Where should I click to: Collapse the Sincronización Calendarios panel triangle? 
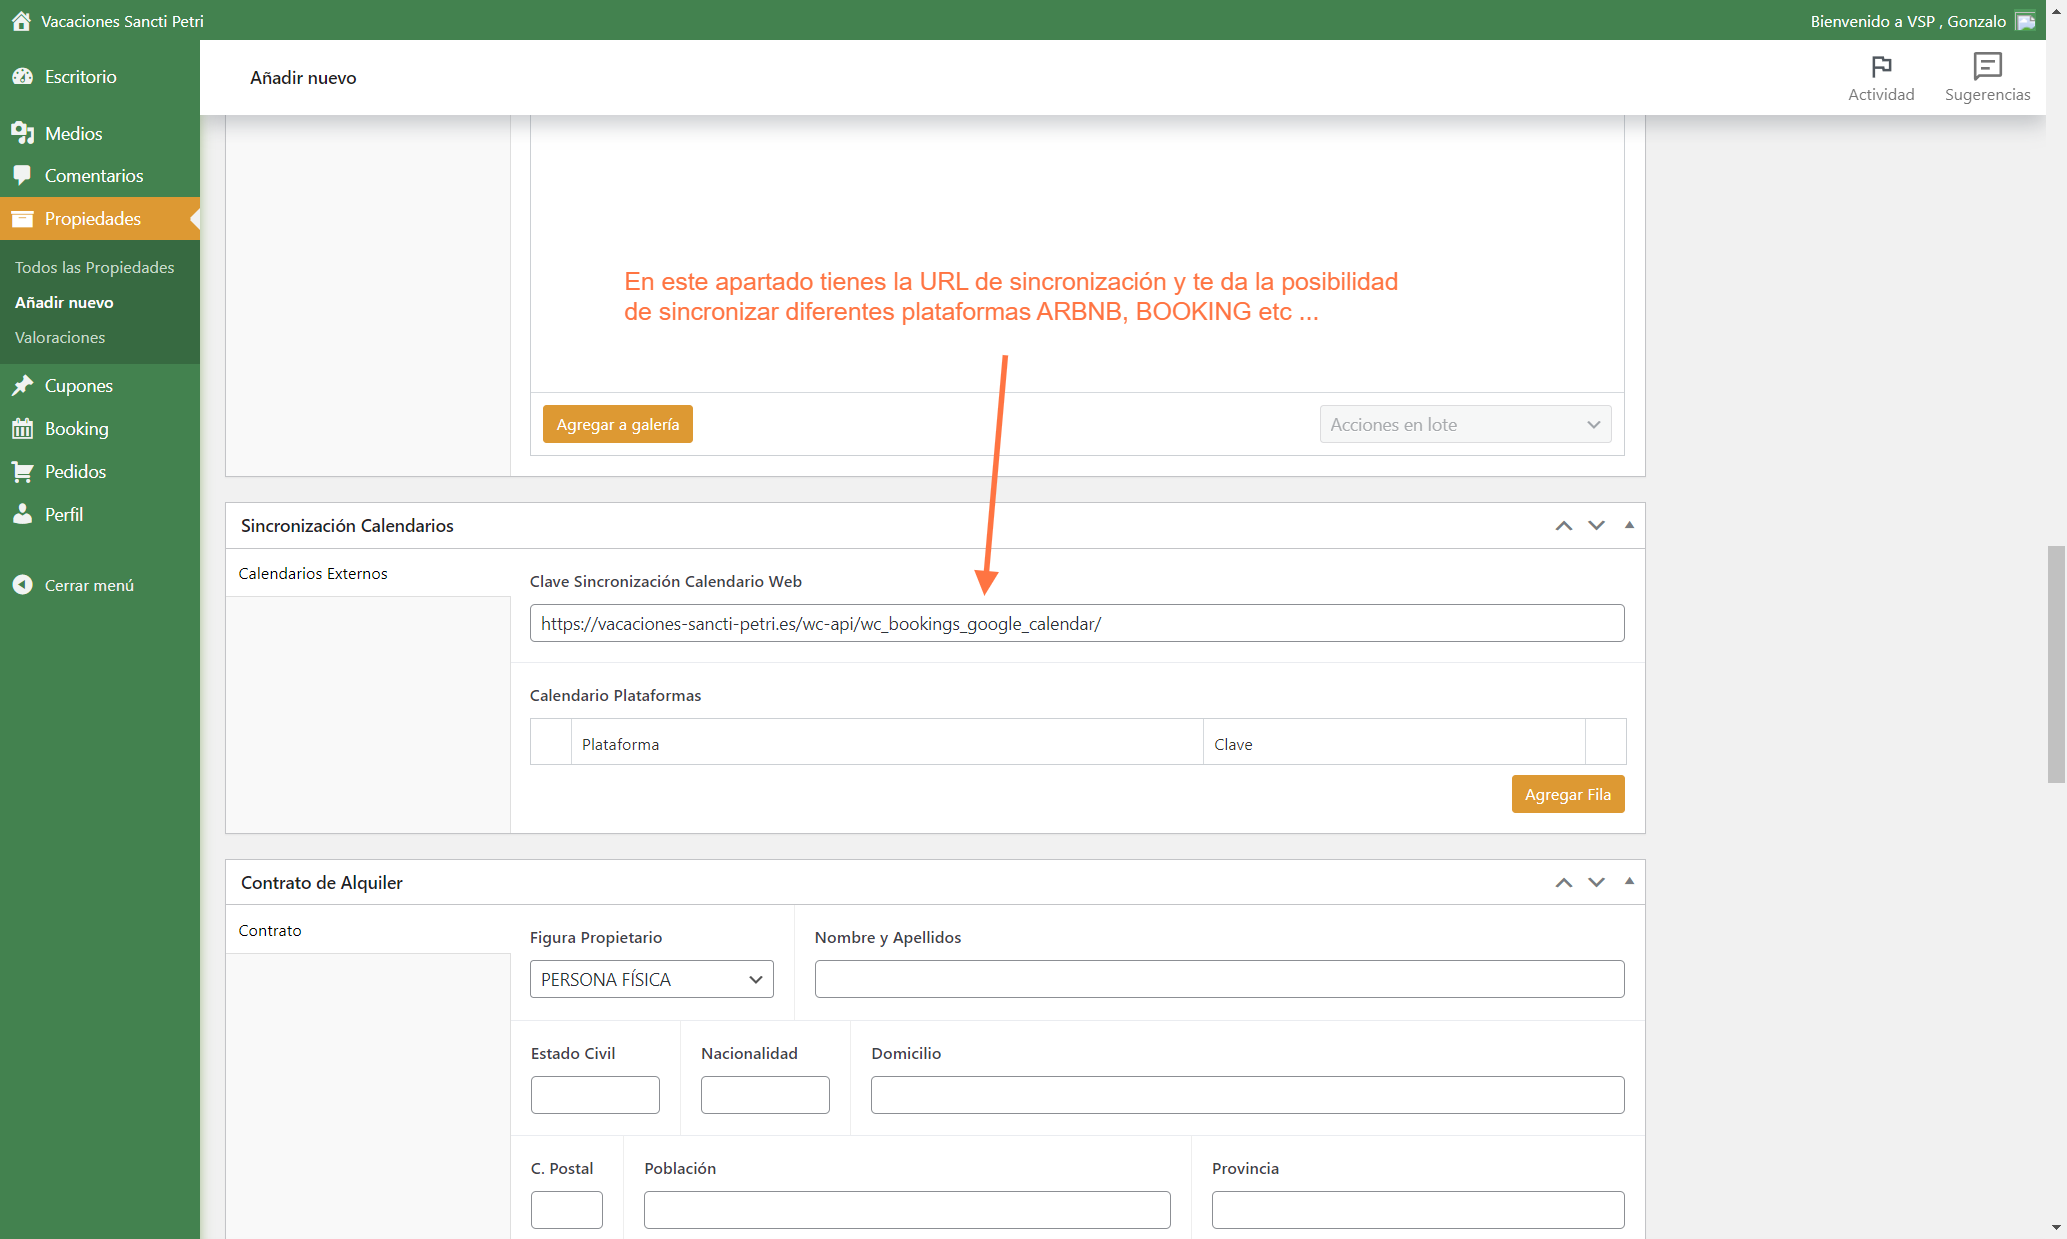1629,525
